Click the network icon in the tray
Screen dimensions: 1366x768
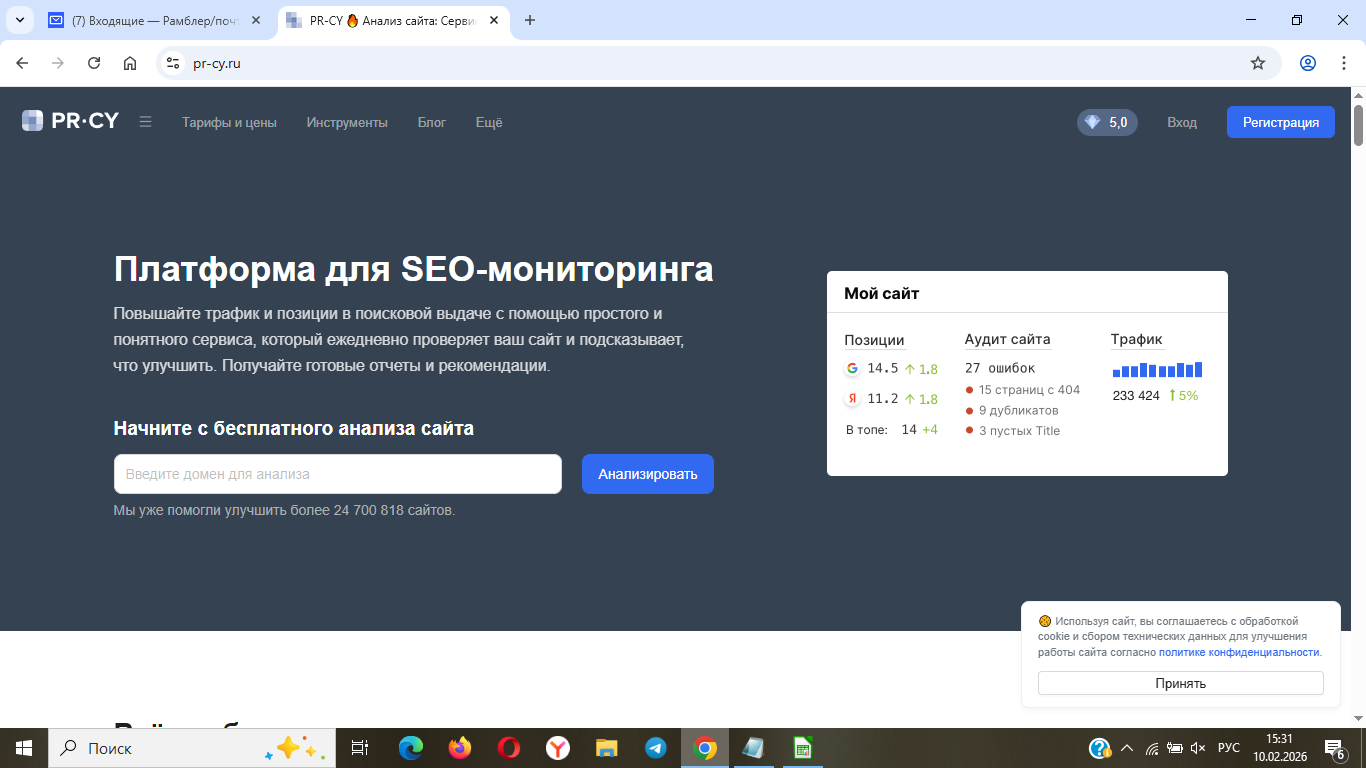1152,748
